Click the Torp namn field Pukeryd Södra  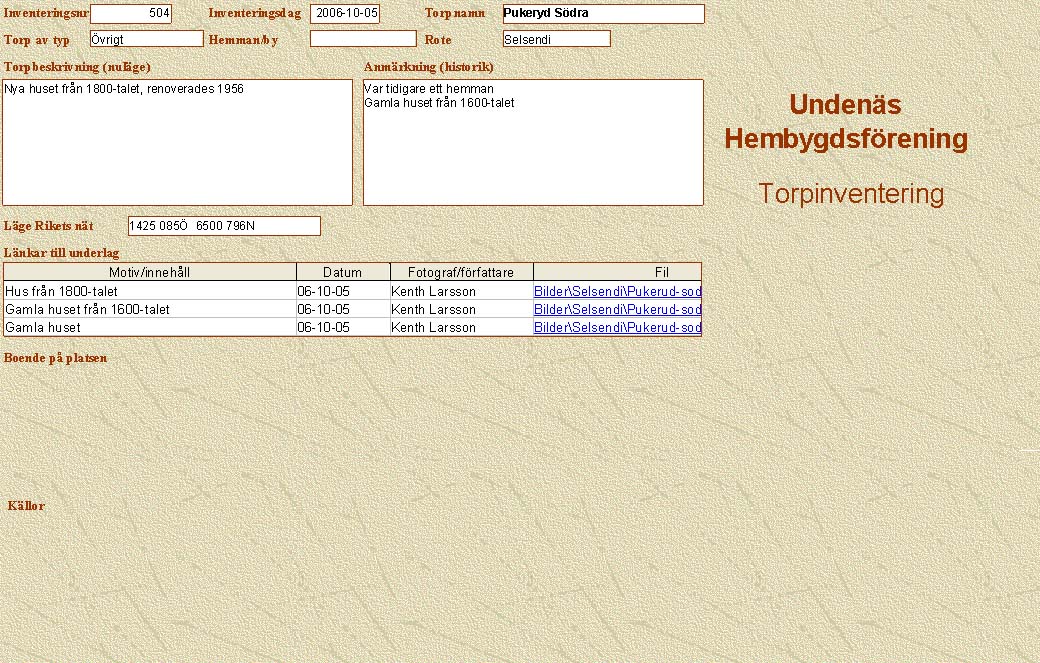pos(603,14)
